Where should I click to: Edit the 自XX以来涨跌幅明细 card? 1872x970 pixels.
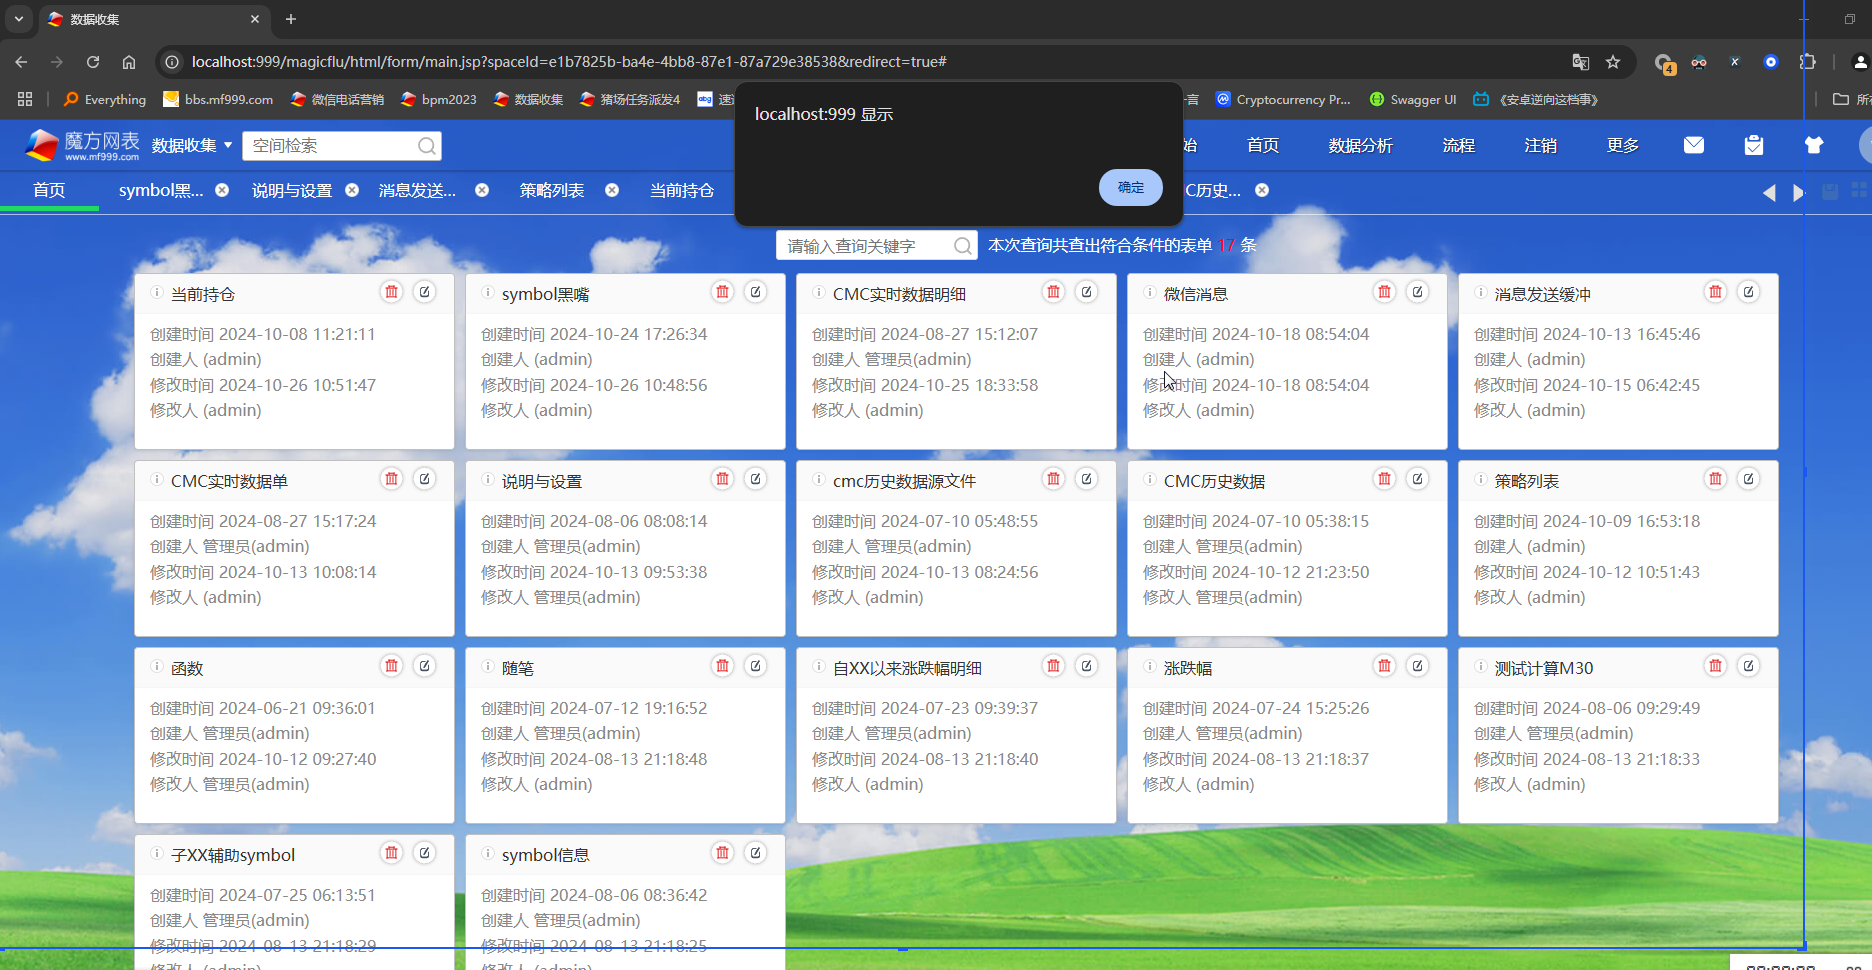click(x=1087, y=666)
